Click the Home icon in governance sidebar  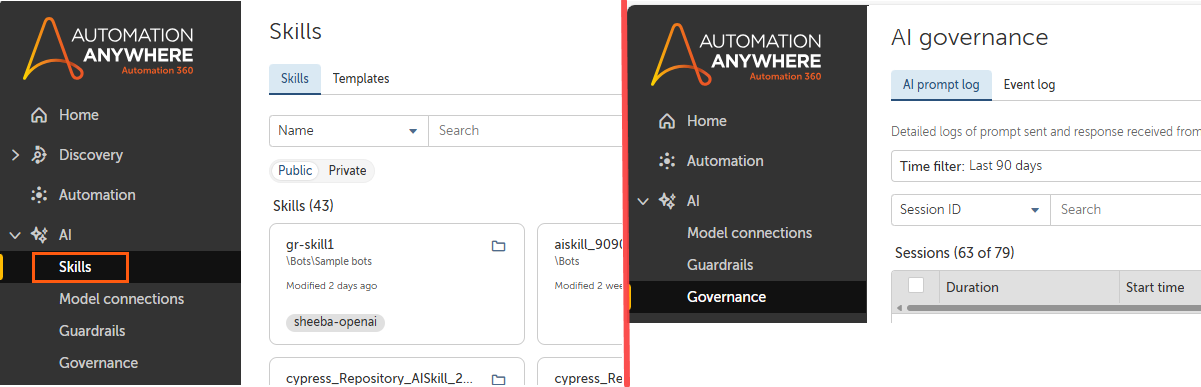coord(667,121)
